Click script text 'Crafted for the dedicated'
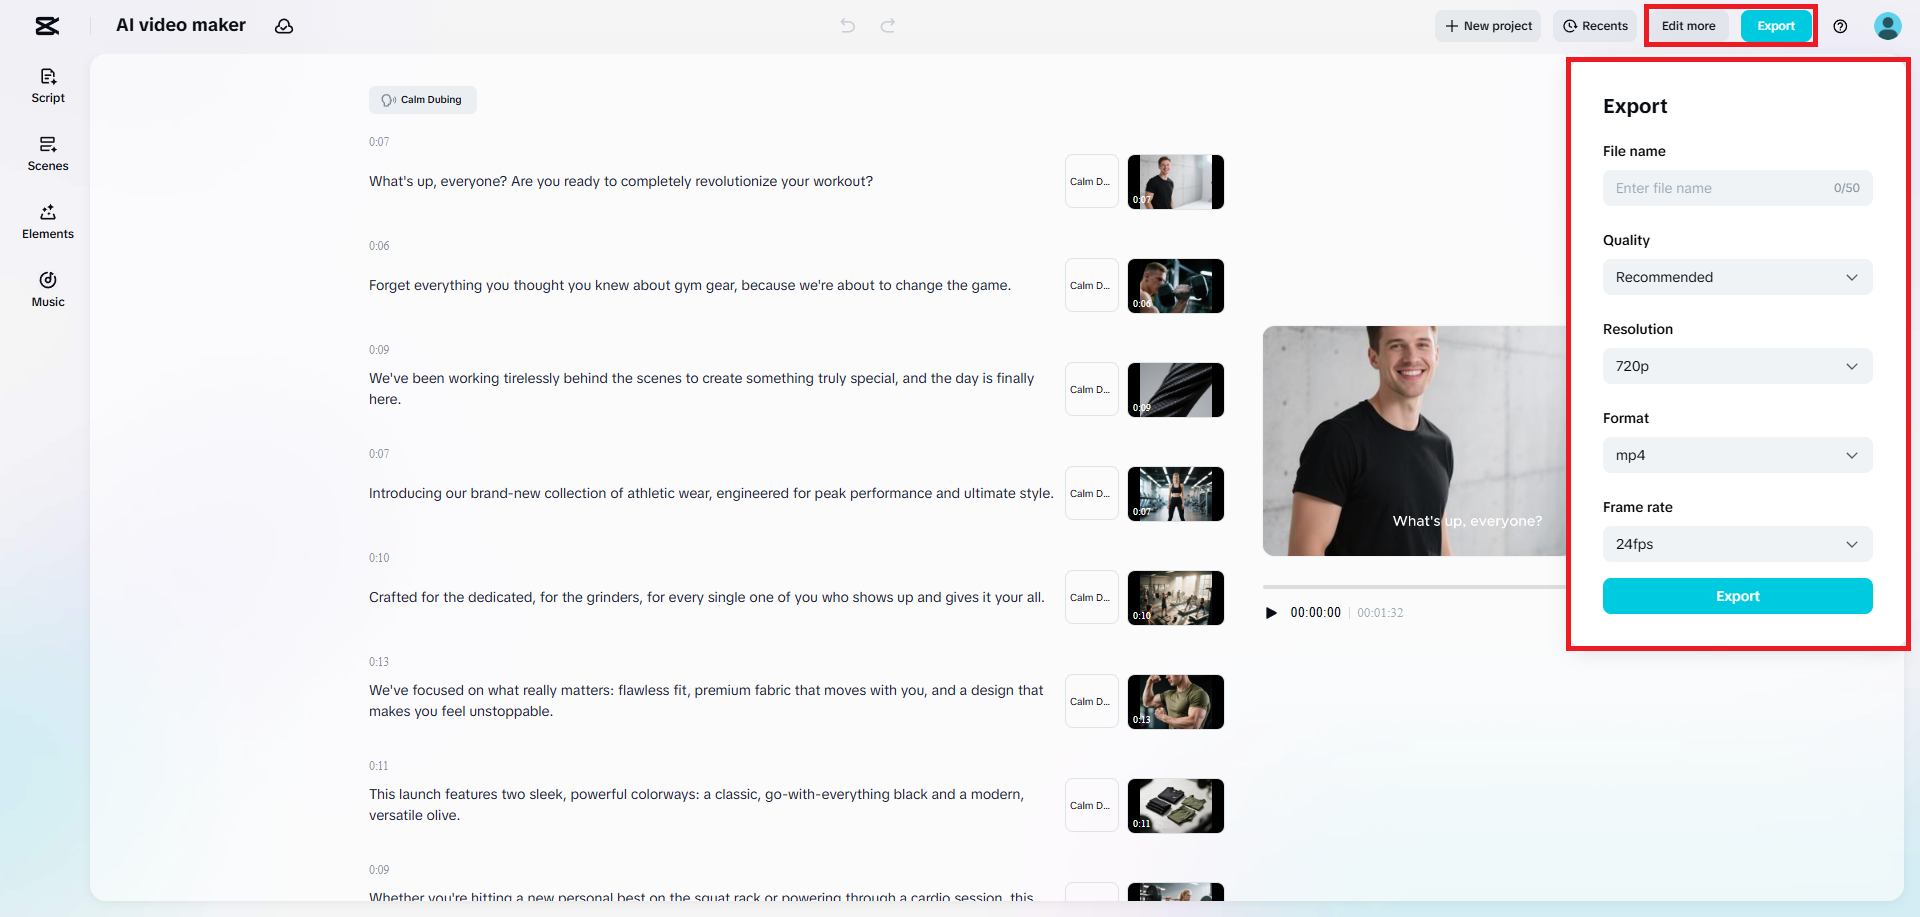The height and width of the screenshot is (917, 1920). 707,598
